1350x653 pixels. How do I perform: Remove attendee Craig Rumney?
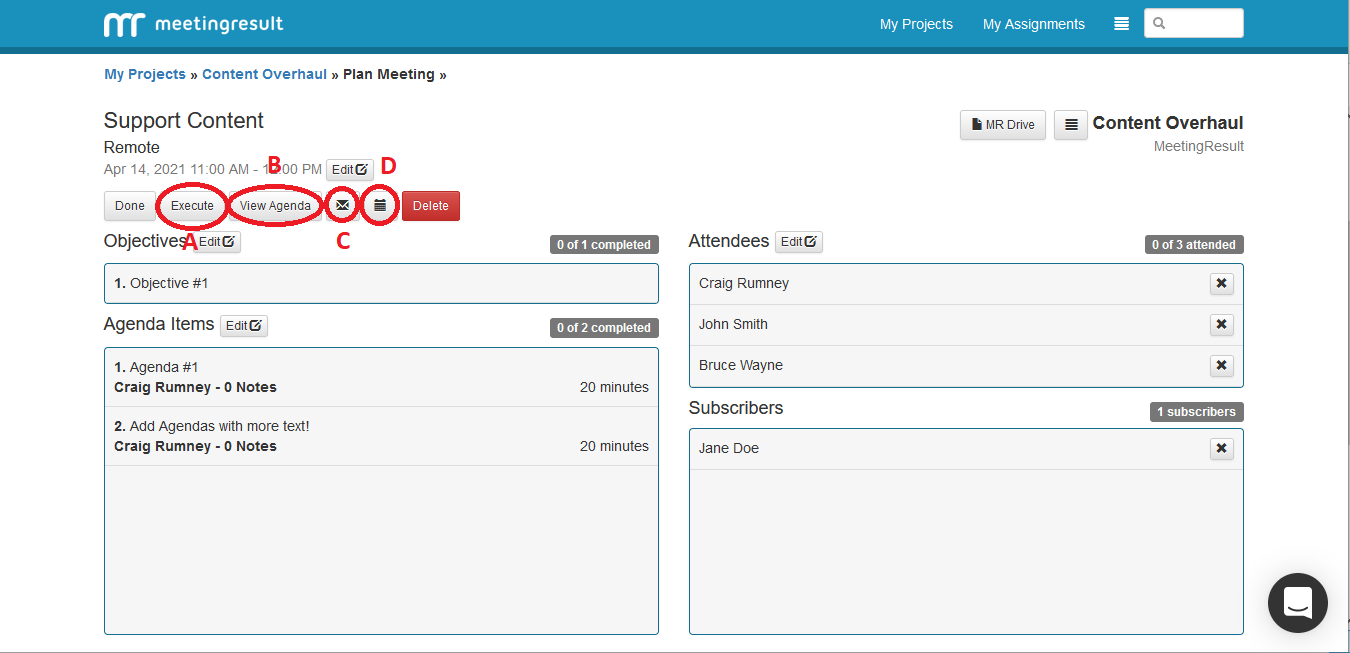[x=1221, y=284]
